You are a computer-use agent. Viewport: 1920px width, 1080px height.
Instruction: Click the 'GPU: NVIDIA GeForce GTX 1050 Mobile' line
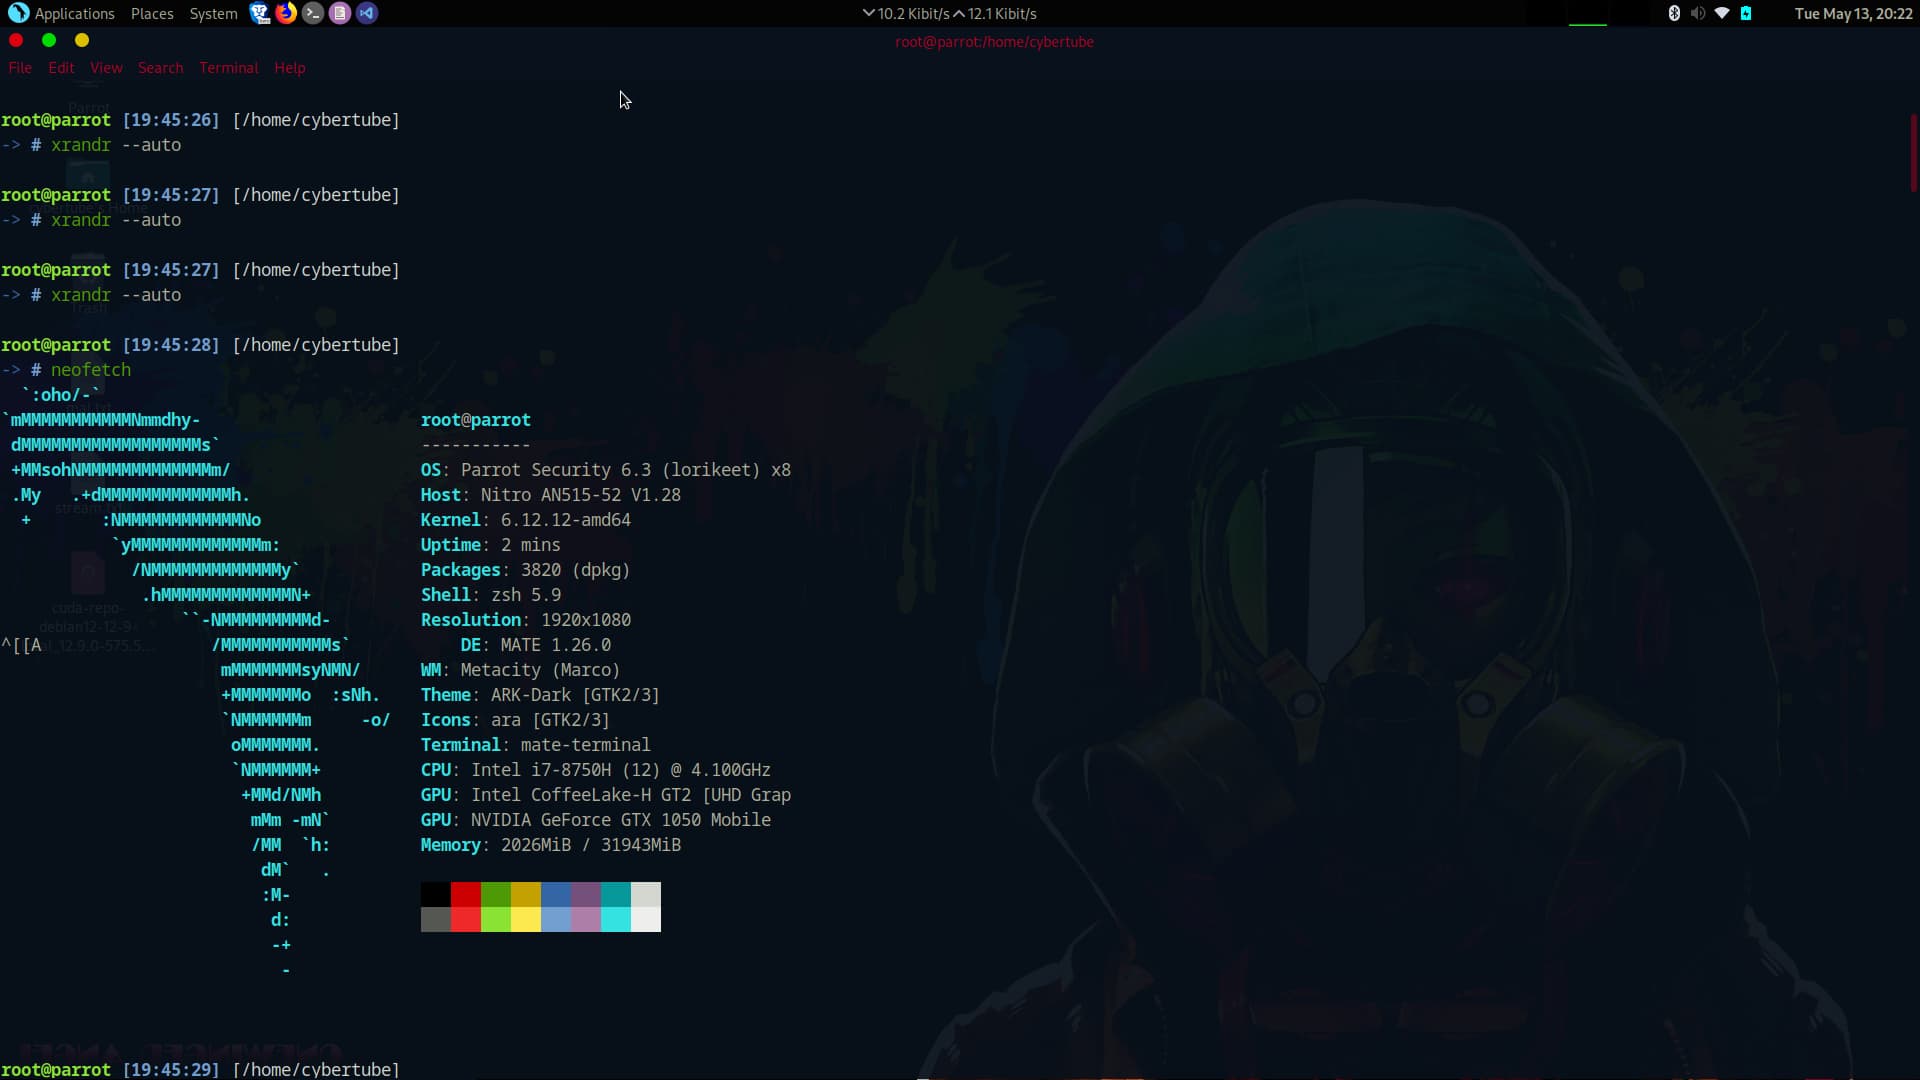tap(595, 820)
